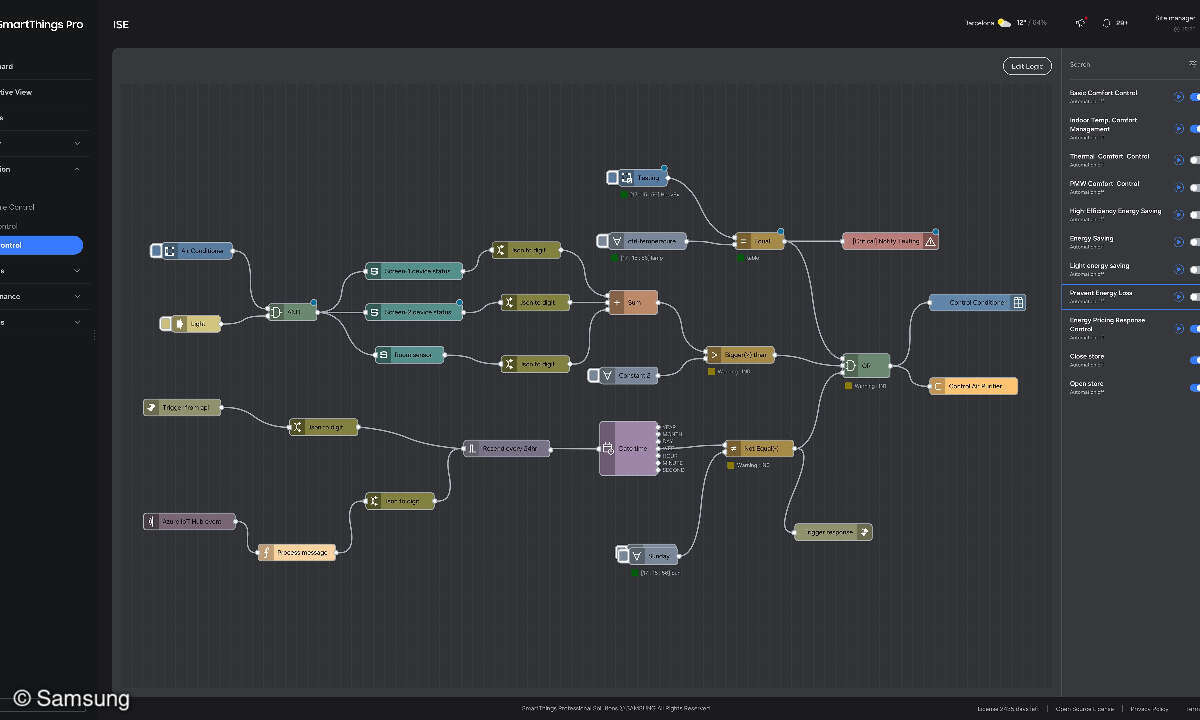This screenshot has height=720, width=1200.
Task: Toggle Indoor Temp. Comfort Management switch
Action: point(1194,128)
